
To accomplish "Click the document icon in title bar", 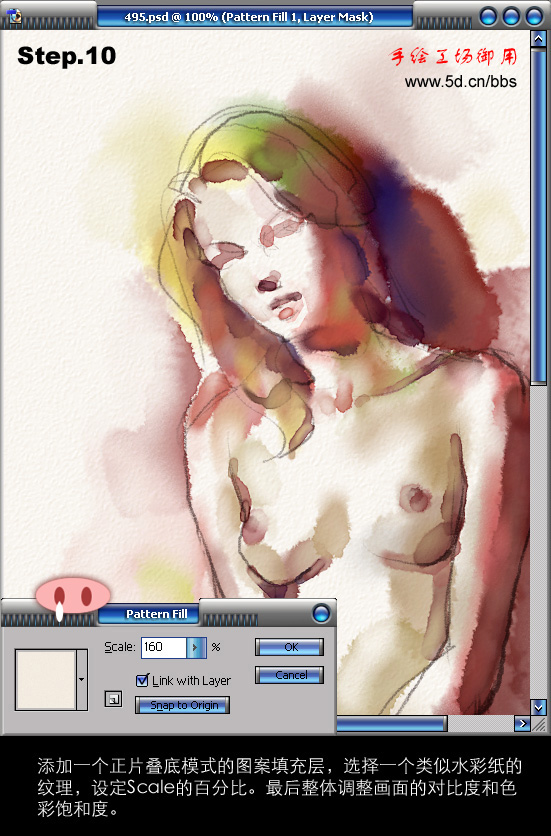I will click(14, 16).
